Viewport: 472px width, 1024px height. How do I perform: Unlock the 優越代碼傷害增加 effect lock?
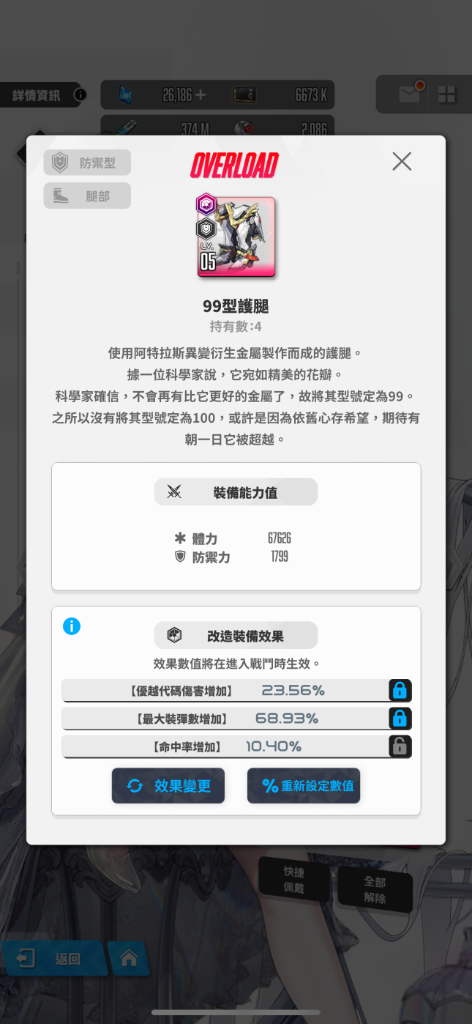(400, 690)
